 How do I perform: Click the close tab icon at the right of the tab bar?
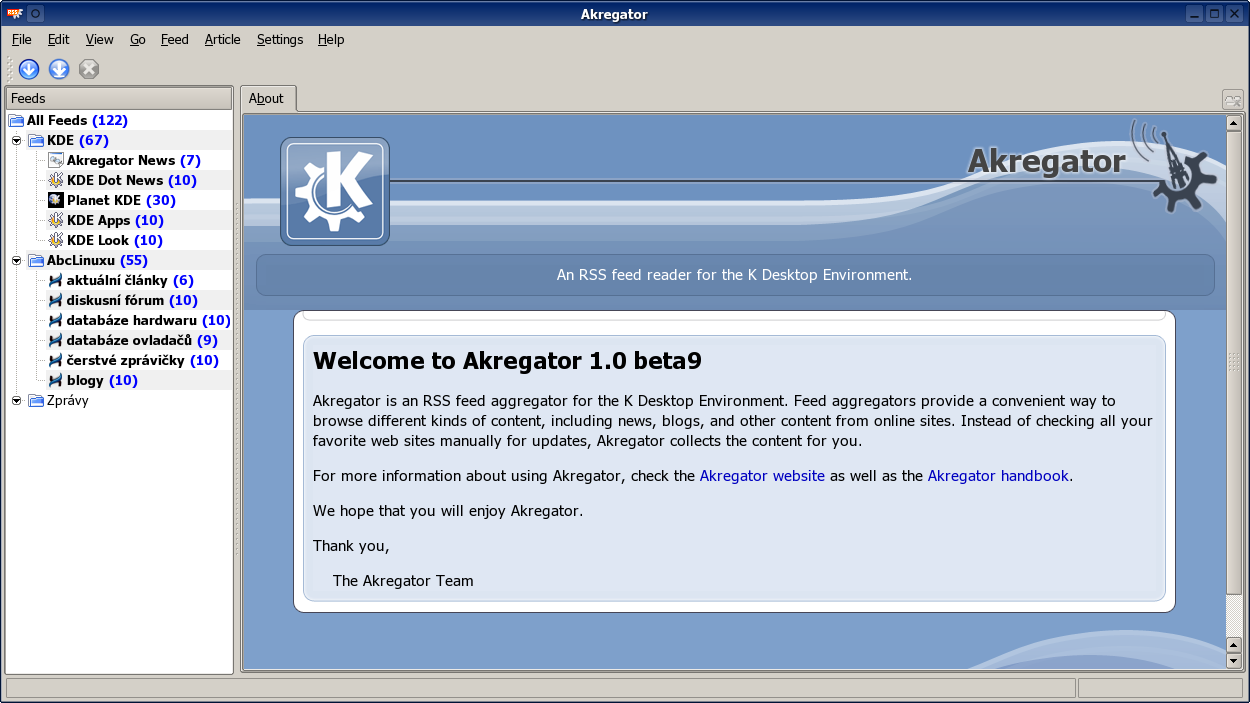tap(1232, 100)
